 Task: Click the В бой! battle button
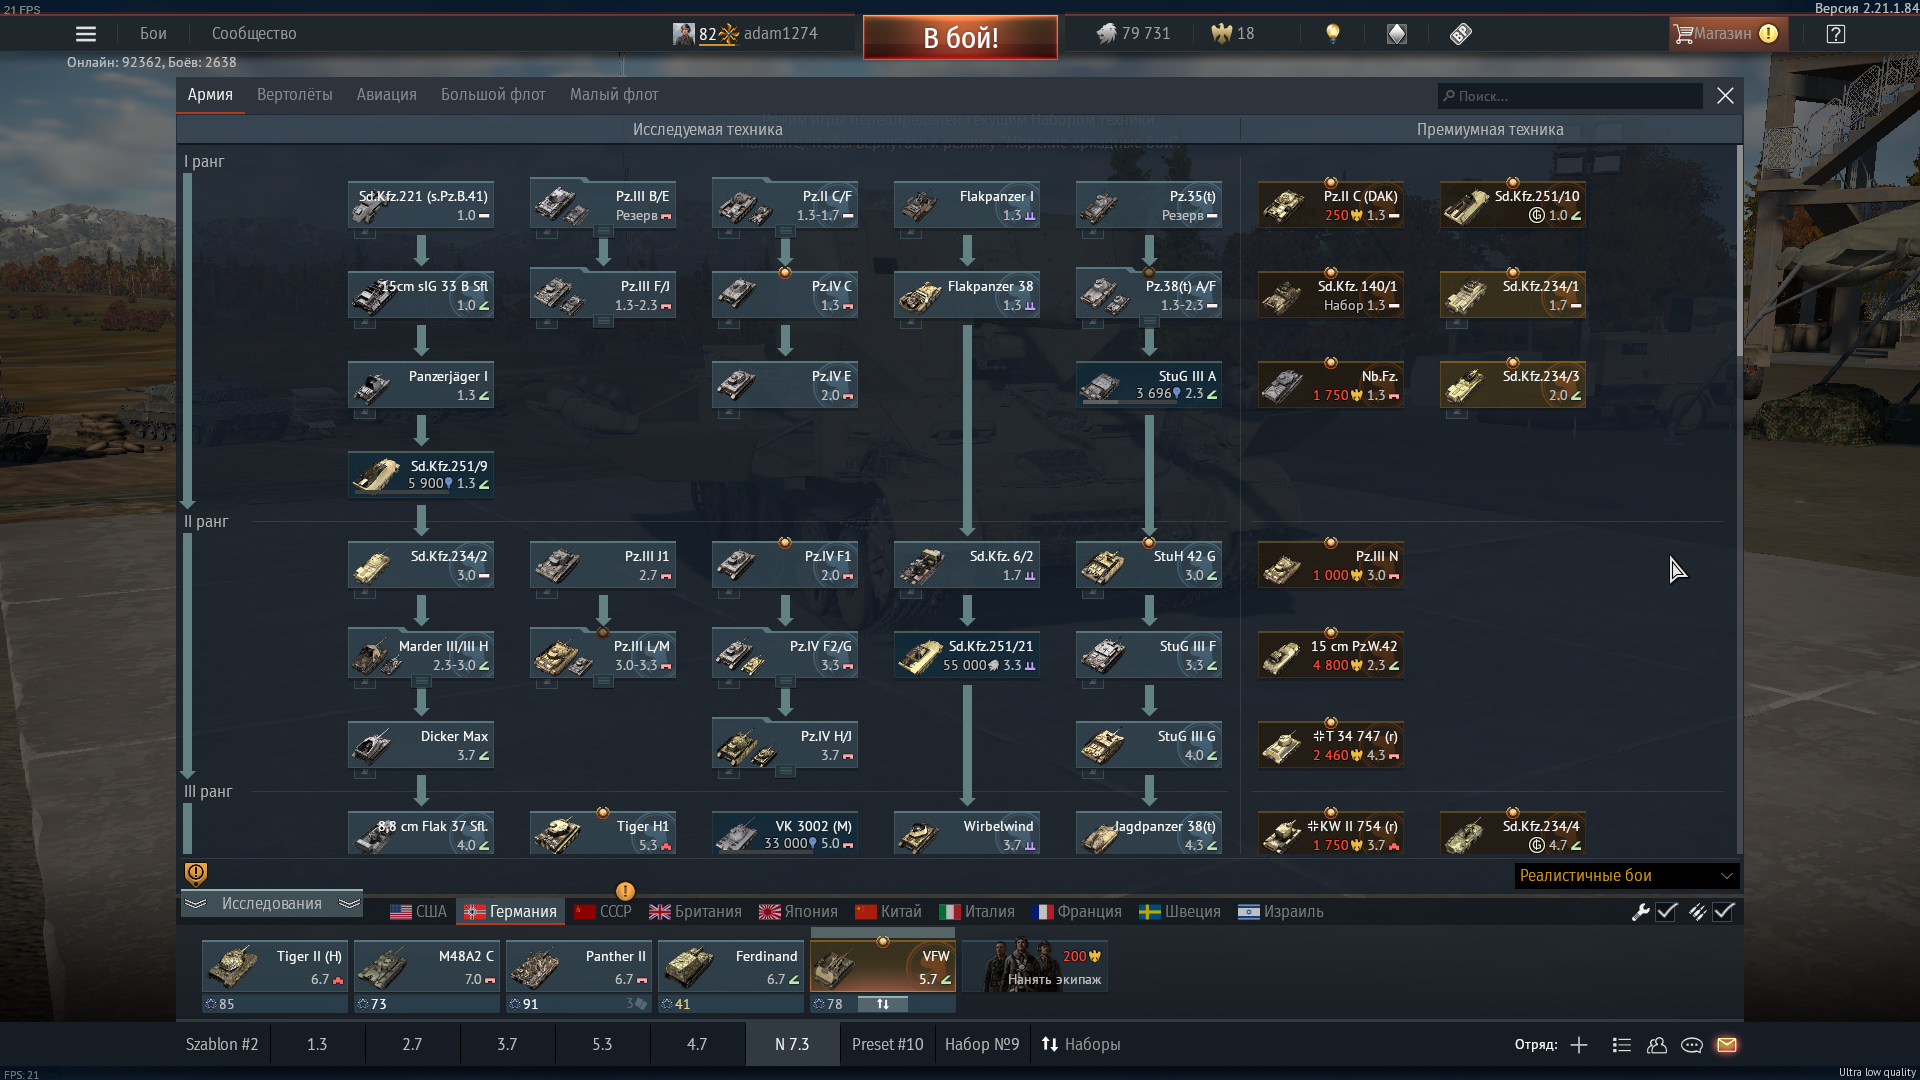(960, 37)
